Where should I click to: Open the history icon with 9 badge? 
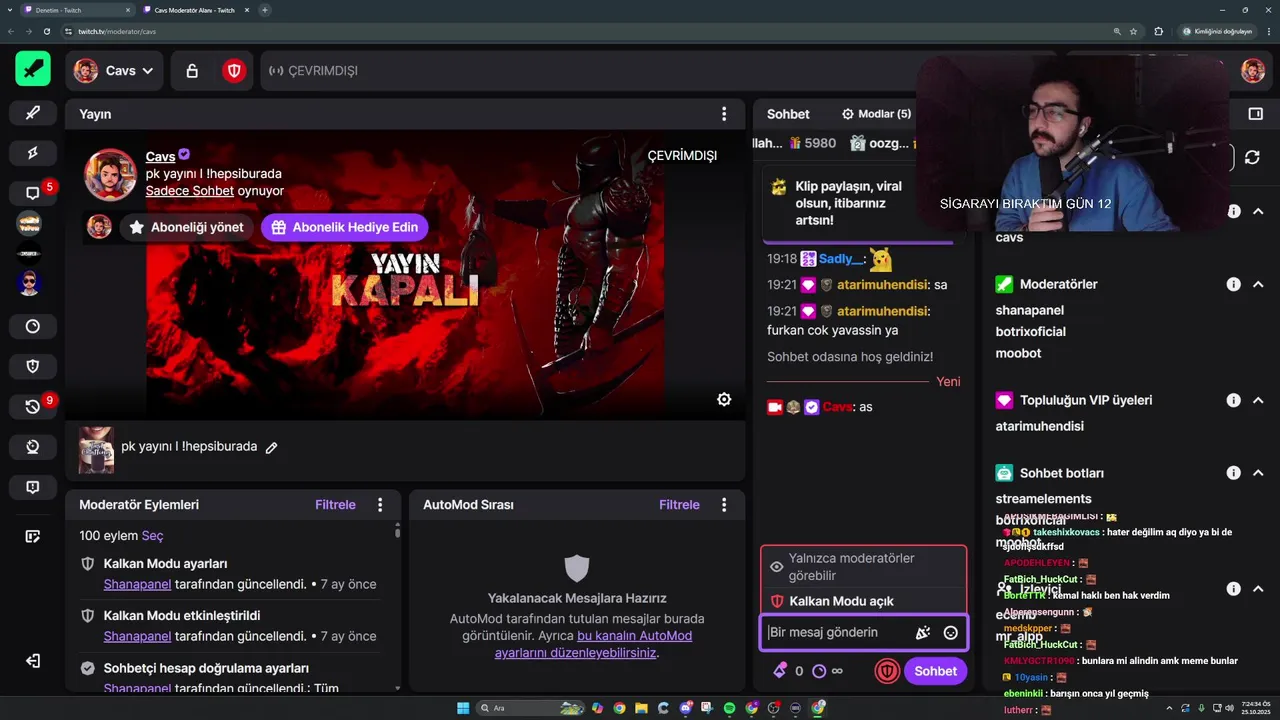point(32,407)
